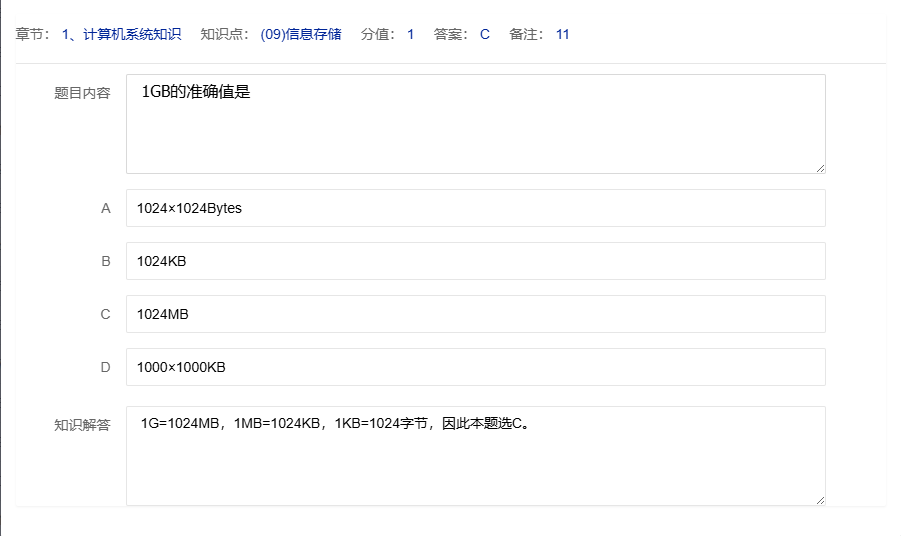Click option A field containing 1024×1024Bytes
Viewport: 901px width, 536px height.
[x=475, y=208]
